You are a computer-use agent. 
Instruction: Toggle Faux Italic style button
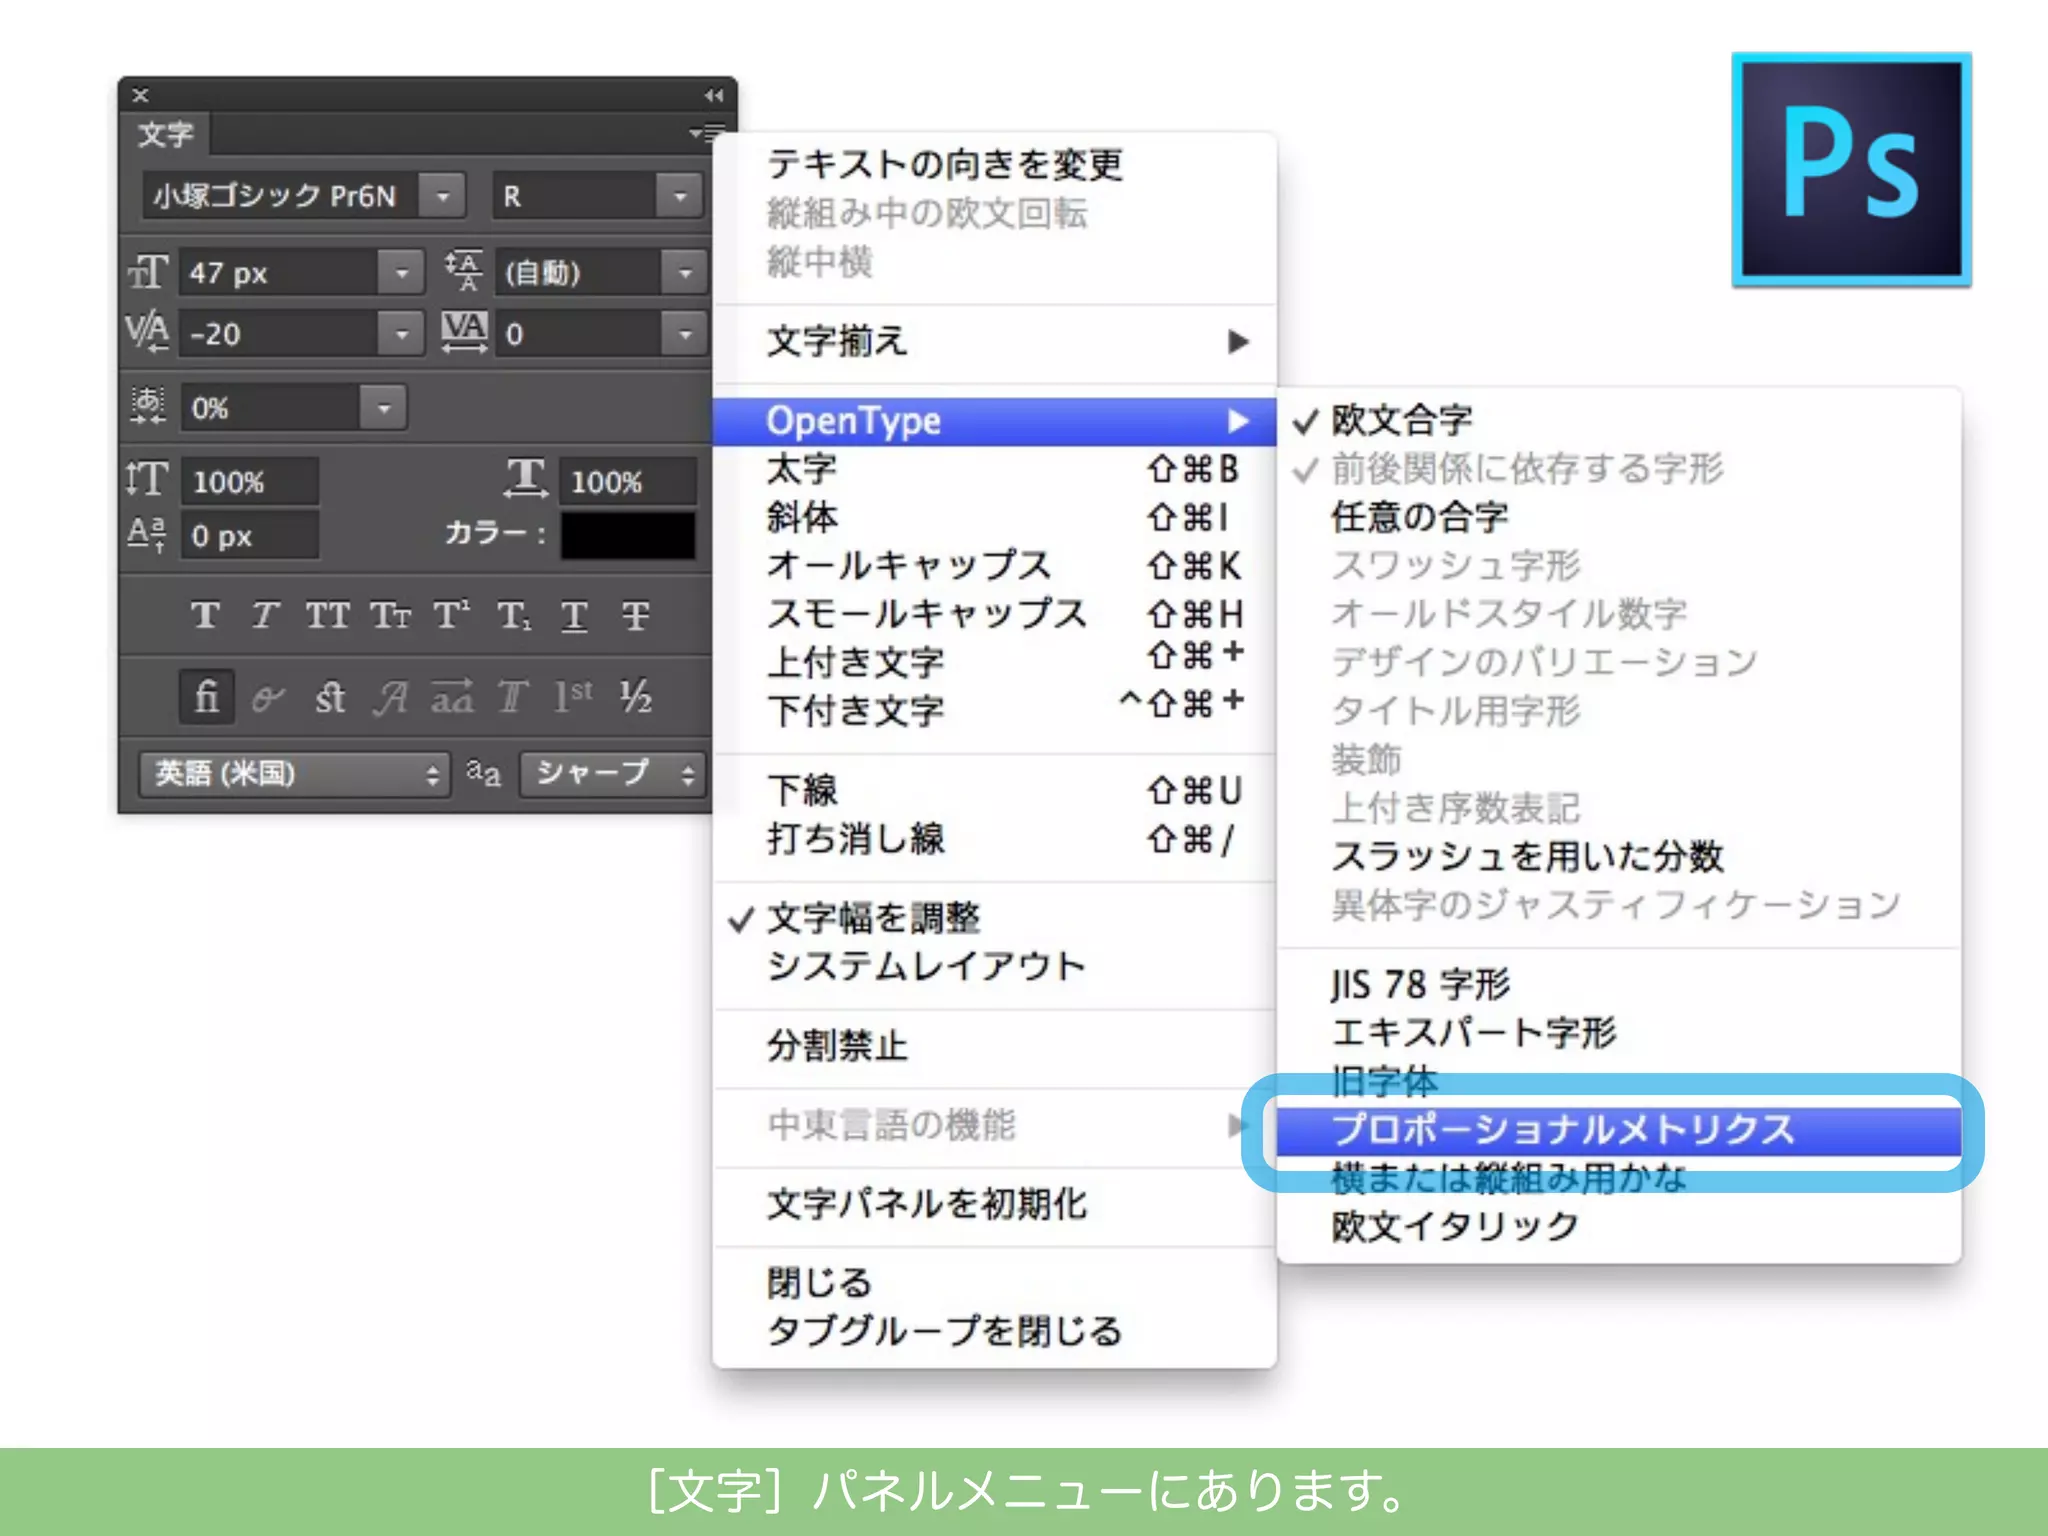pyautogui.click(x=265, y=615)
